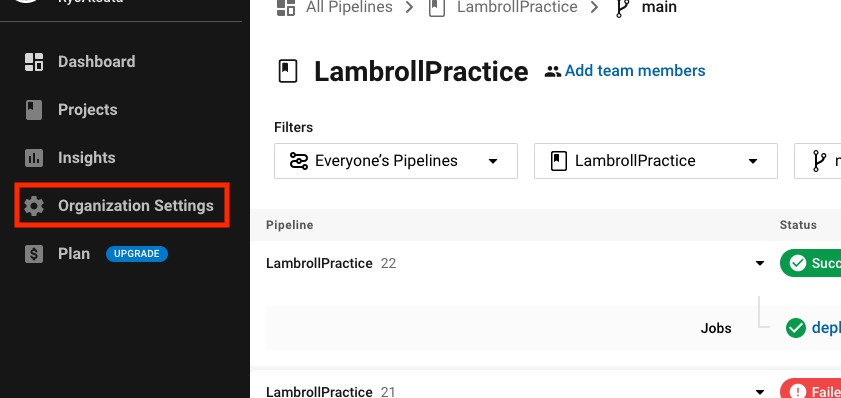Expand pipeline 21 with its arrow
The width and height of the screenshot is (841, 398).
click(x=759, y=392)
